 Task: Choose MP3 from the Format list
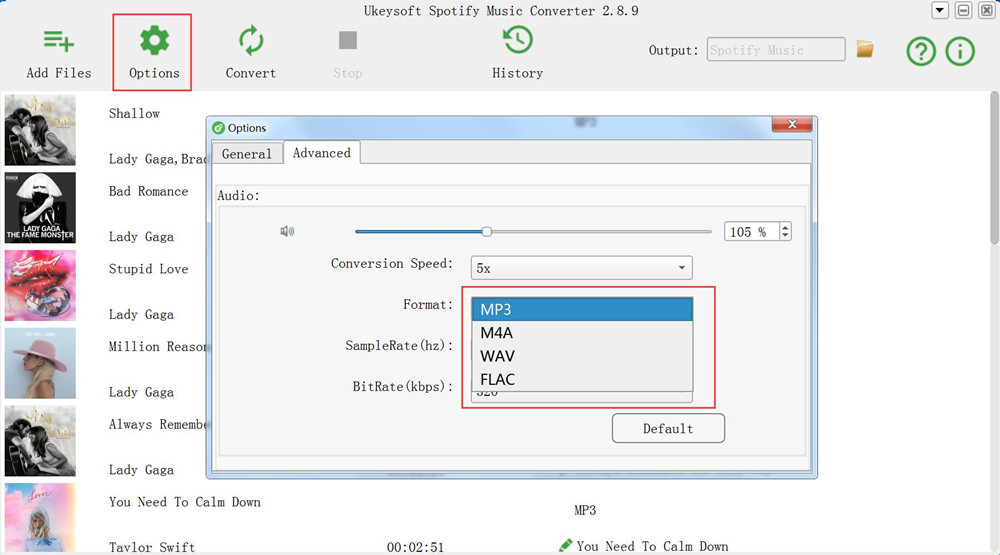point(582,309)
